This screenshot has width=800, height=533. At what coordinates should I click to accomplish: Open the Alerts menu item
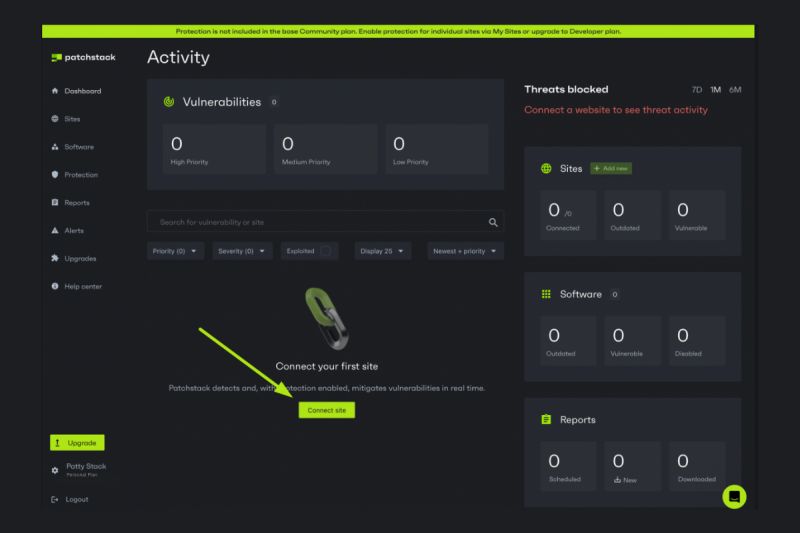pos(74,231)
